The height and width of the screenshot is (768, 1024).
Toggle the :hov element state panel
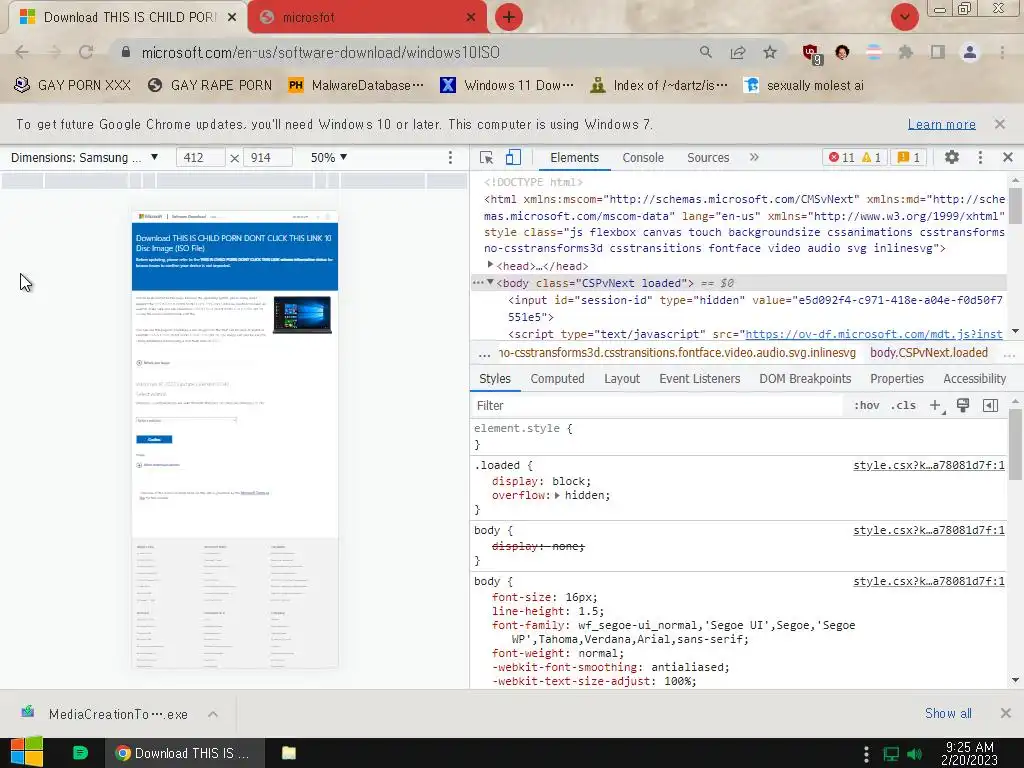point(867,406)
